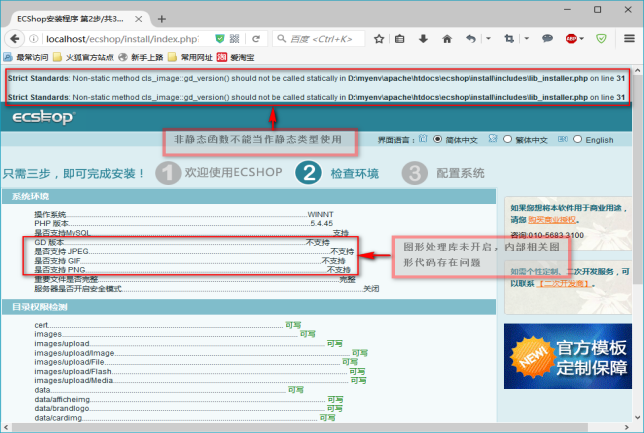Focus the 百度 search box

(321, 39)
